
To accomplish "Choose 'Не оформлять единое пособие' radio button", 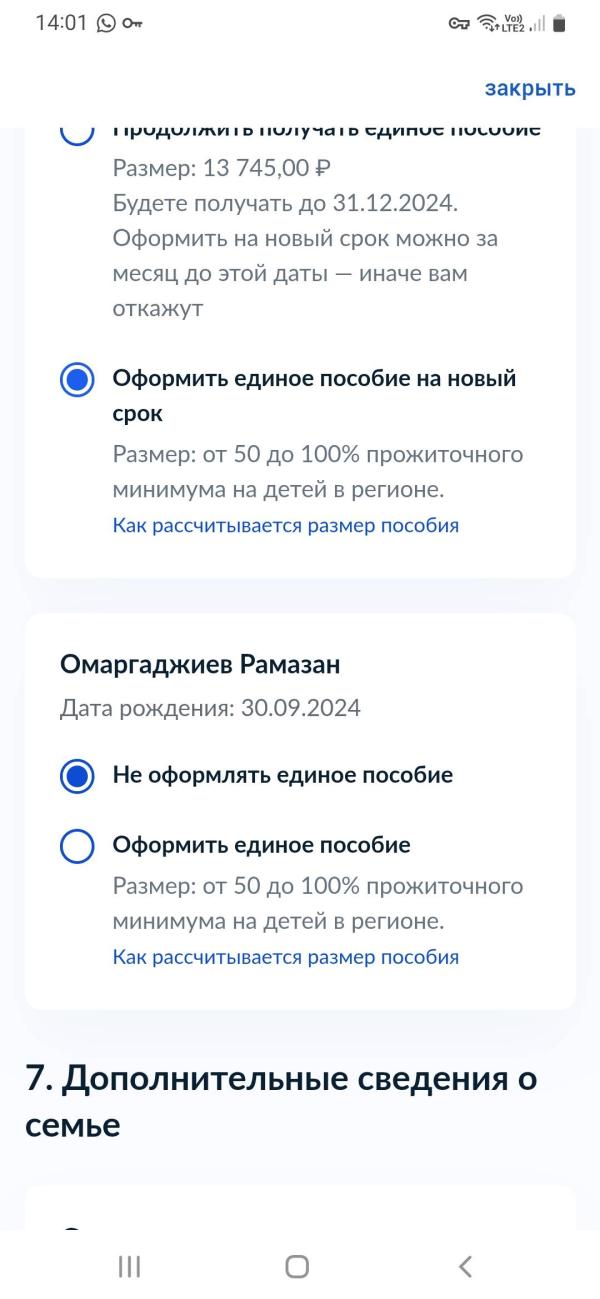I will (77, 775).
